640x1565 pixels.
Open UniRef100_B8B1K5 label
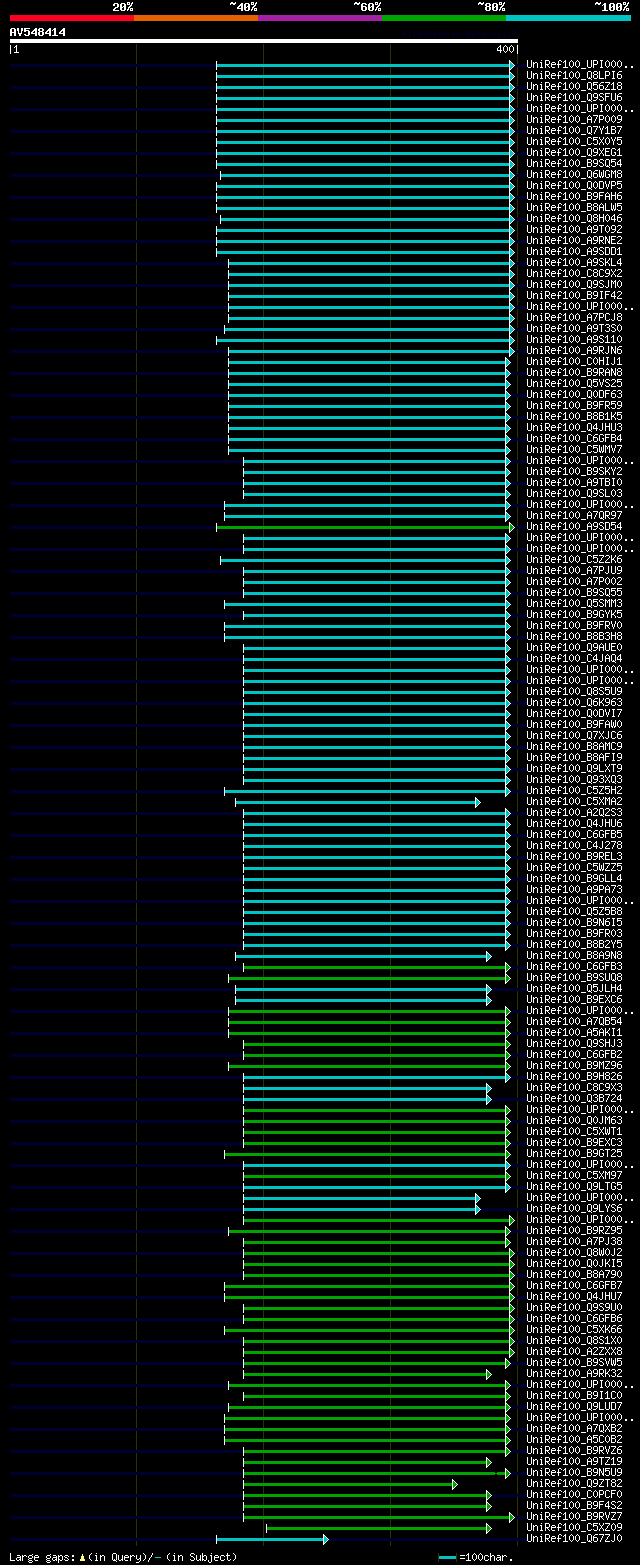(574, 416)
